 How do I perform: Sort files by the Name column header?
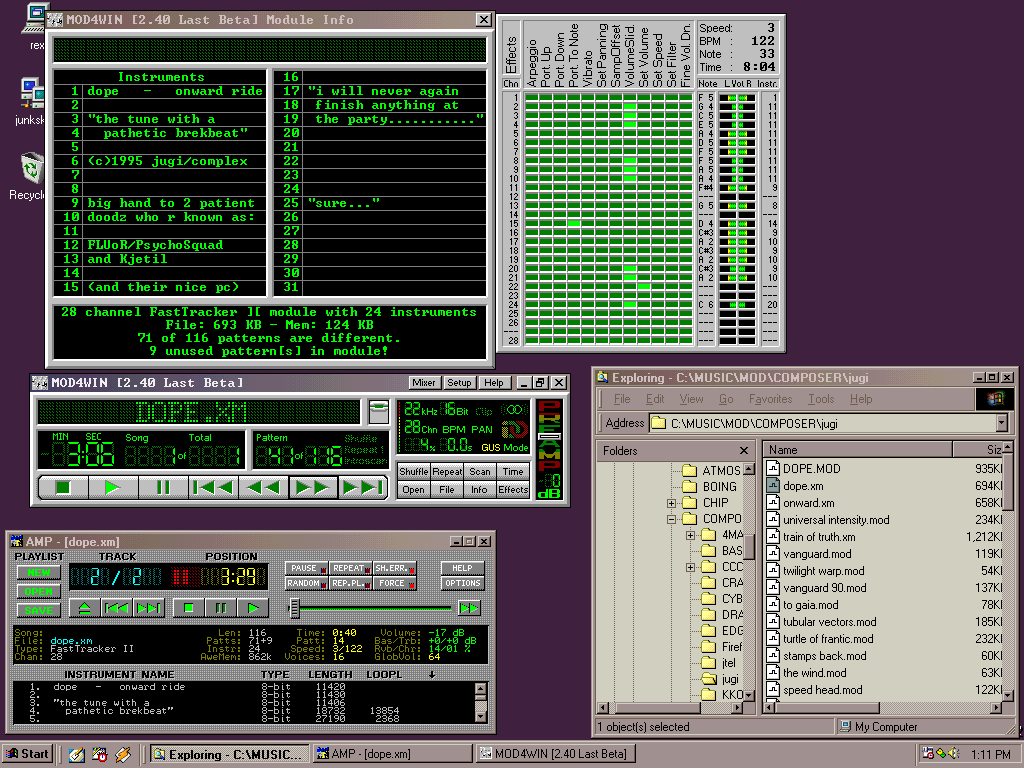click(x=858, y=450)
